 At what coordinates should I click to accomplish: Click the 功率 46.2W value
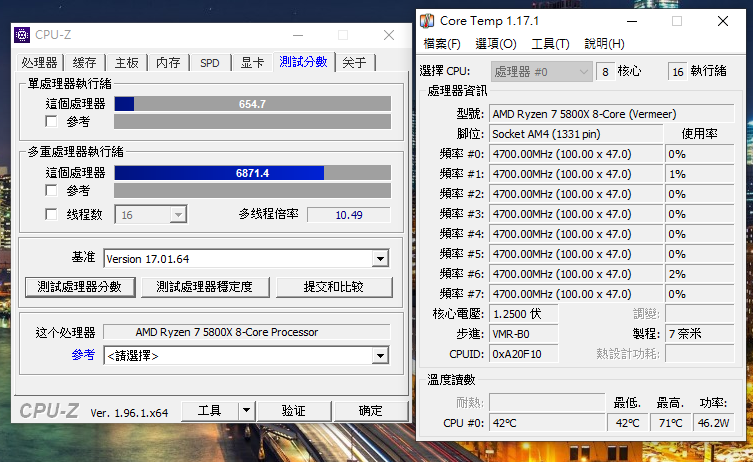click(x=714, y=423)
